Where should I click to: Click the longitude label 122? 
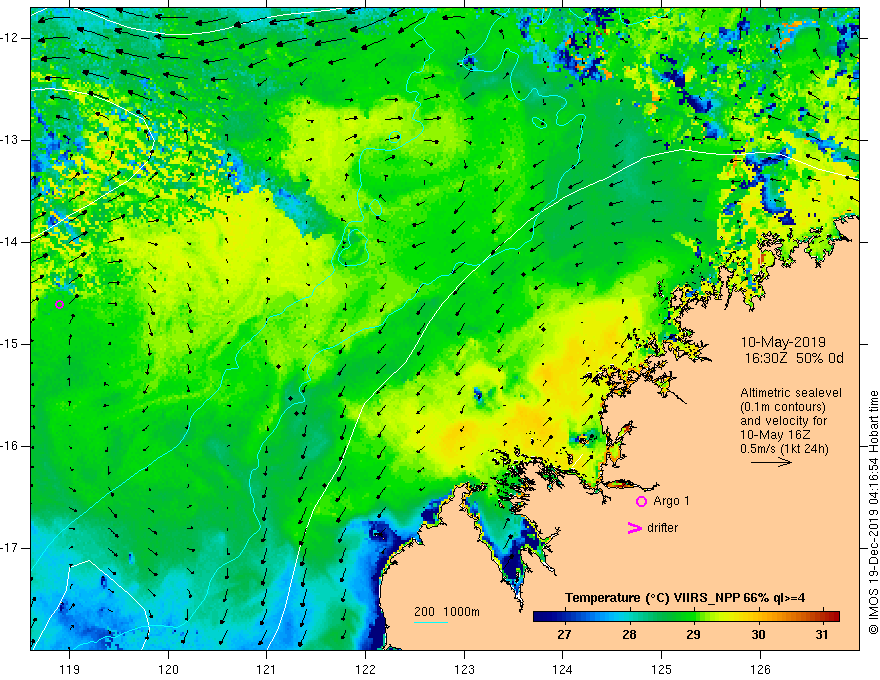click(x=365, y=669)
